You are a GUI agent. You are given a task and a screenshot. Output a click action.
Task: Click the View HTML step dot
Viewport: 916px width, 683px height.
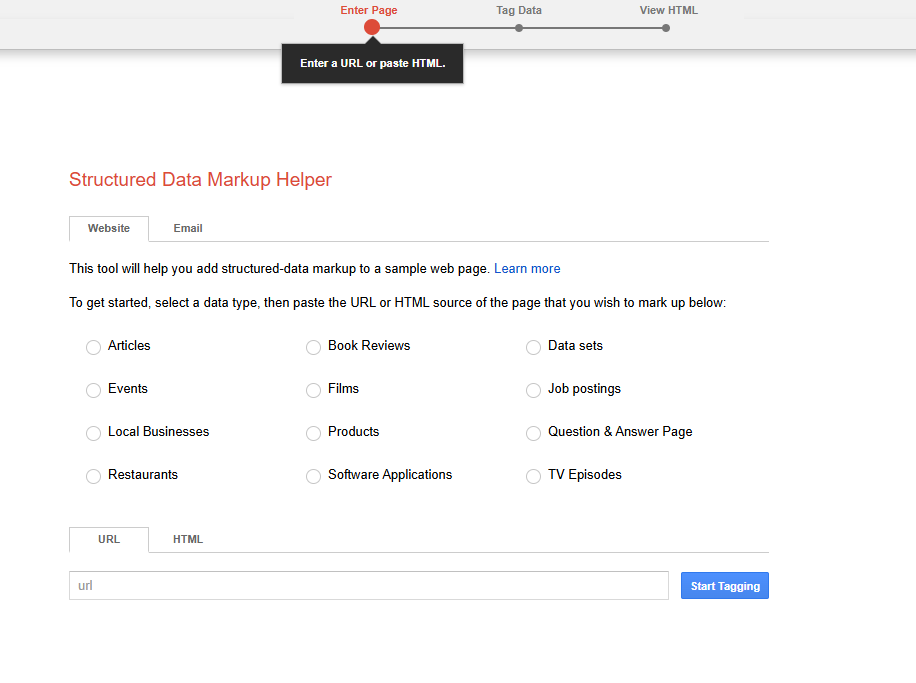point(666,28)
